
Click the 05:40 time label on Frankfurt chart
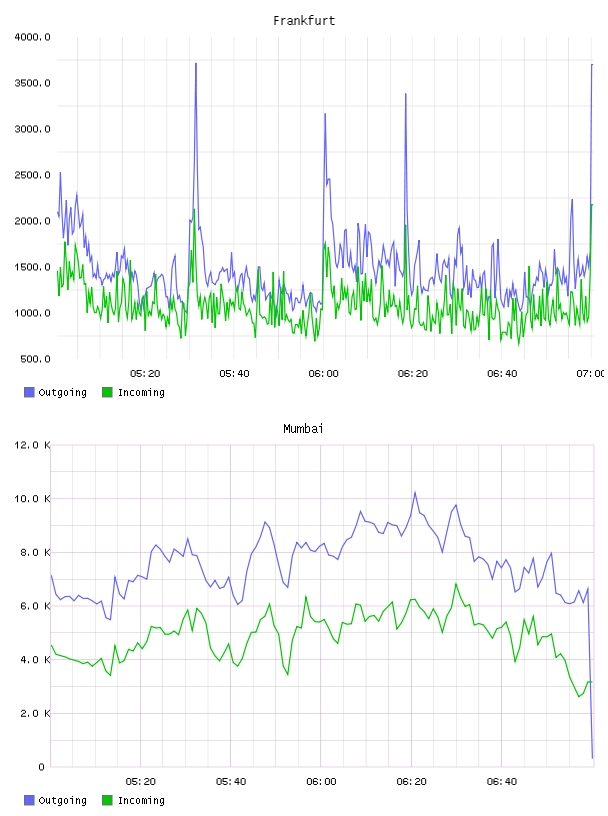[234, 374]
